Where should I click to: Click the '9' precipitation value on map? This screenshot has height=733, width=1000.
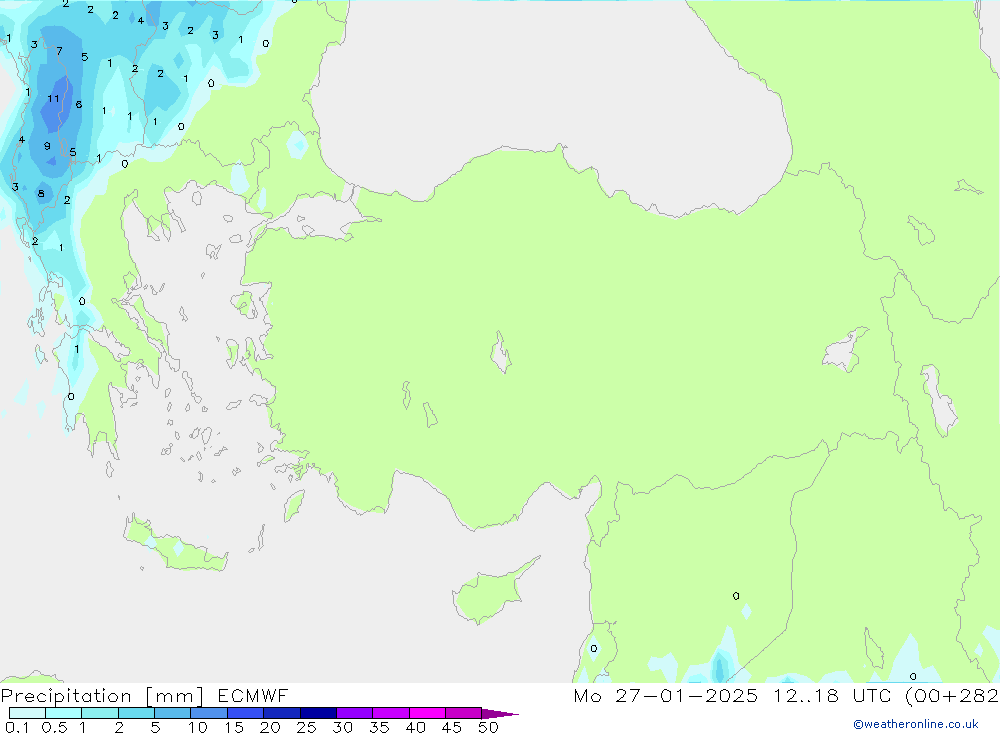coord(47,146)
